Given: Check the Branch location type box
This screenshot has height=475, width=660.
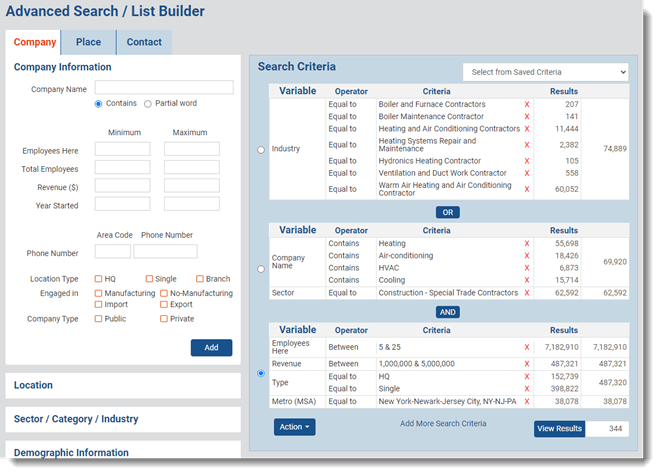Looking at the screenshot, I should 200,279.
